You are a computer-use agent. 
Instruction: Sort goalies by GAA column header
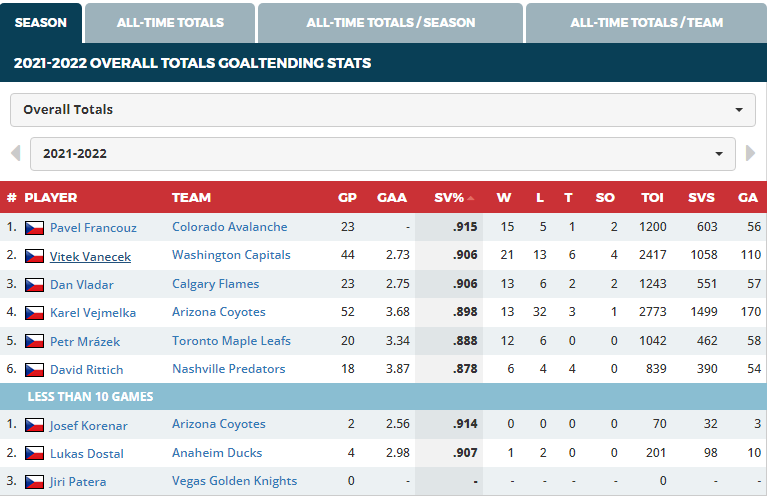[x=392, y=198]
